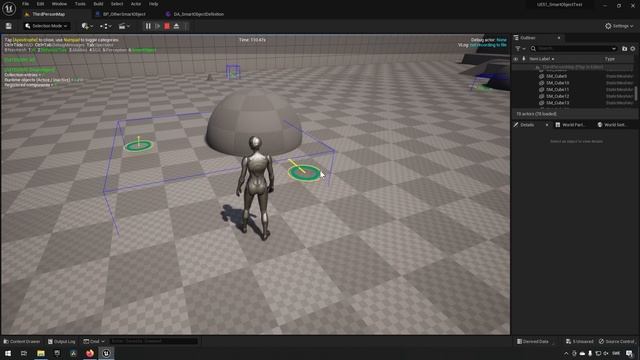Open the Cmd console type dropdown
The height and width of the screenshot is (360, 640).
click(x=94, y=342)
